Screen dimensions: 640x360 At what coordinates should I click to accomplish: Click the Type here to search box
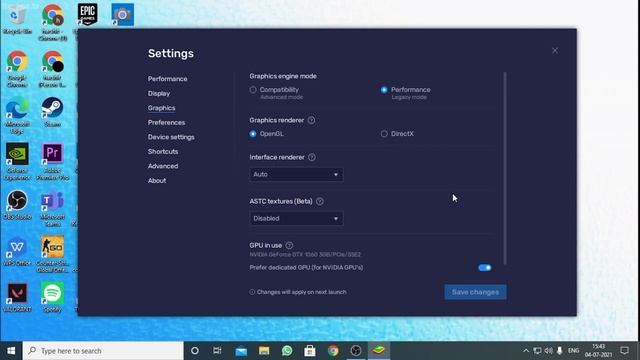click(x=103, y=351)
